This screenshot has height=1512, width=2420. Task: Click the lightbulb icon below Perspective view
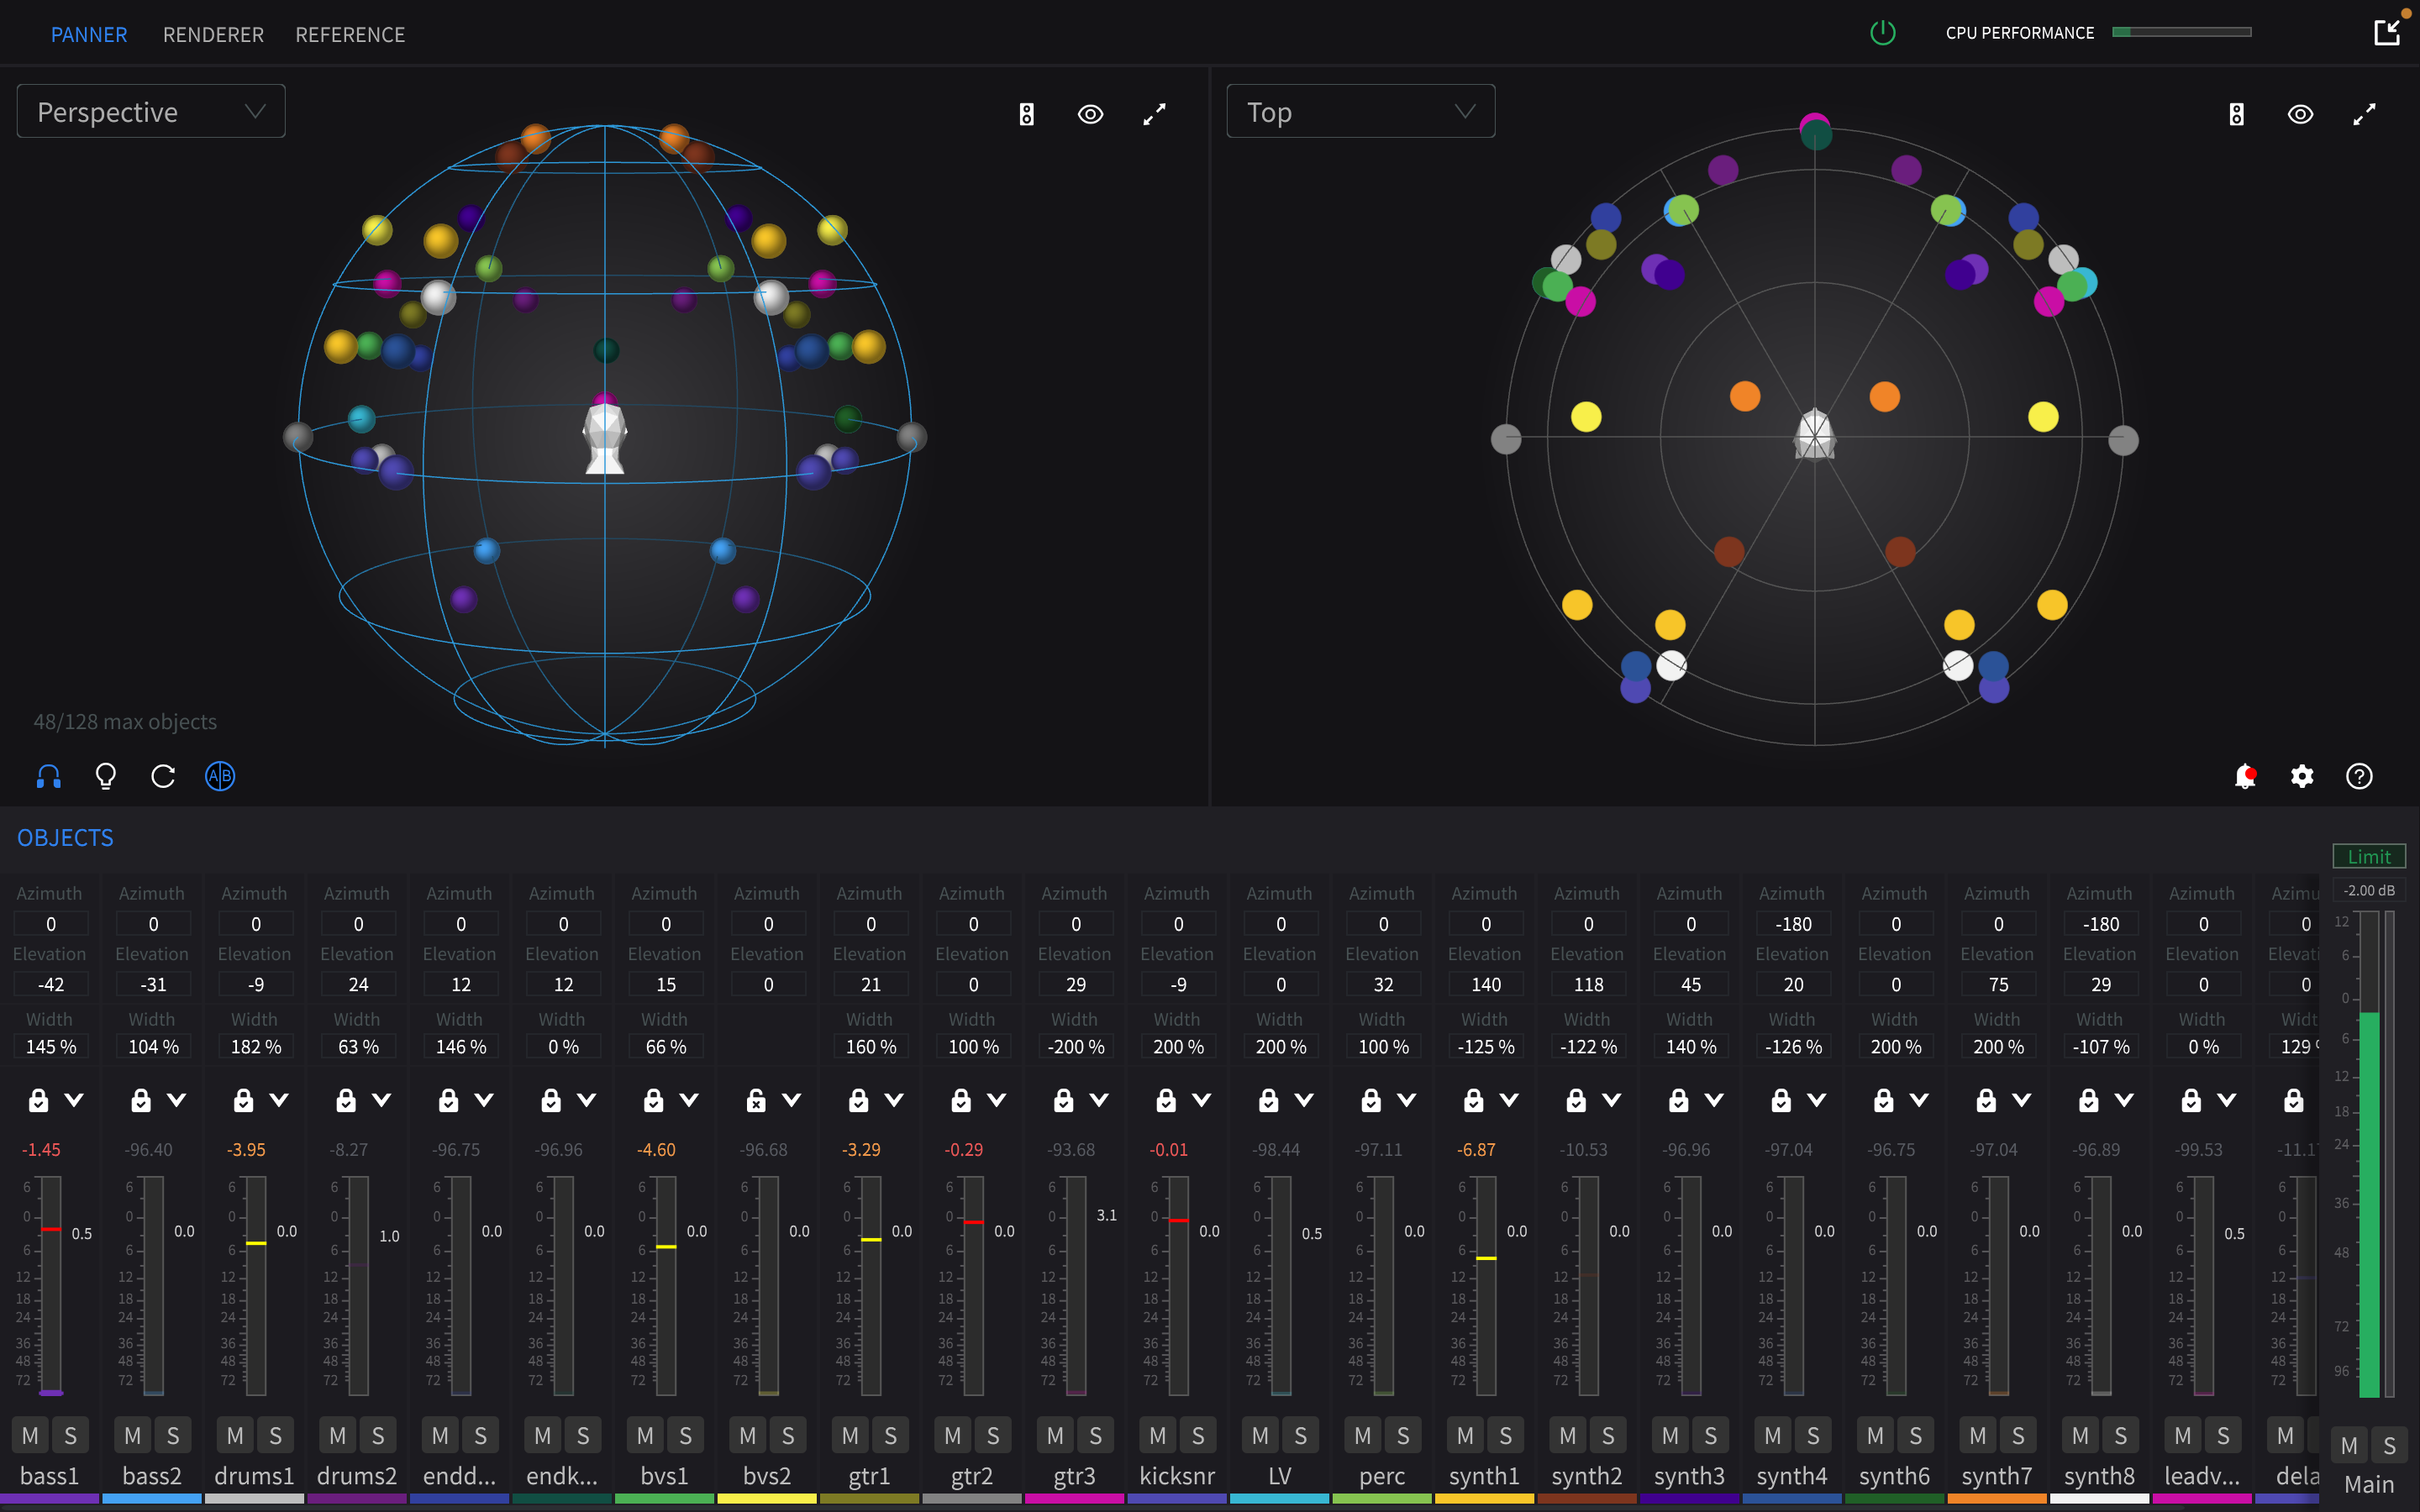pos(105,776)
